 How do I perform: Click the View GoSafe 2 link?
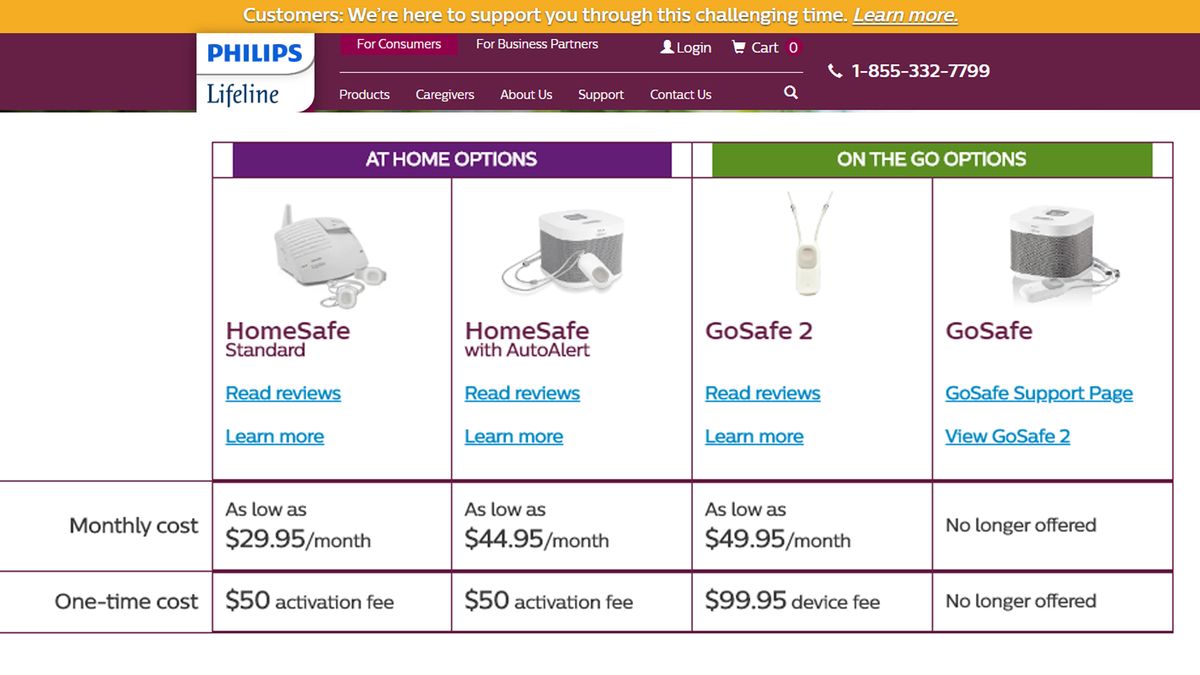(1007, 436)
